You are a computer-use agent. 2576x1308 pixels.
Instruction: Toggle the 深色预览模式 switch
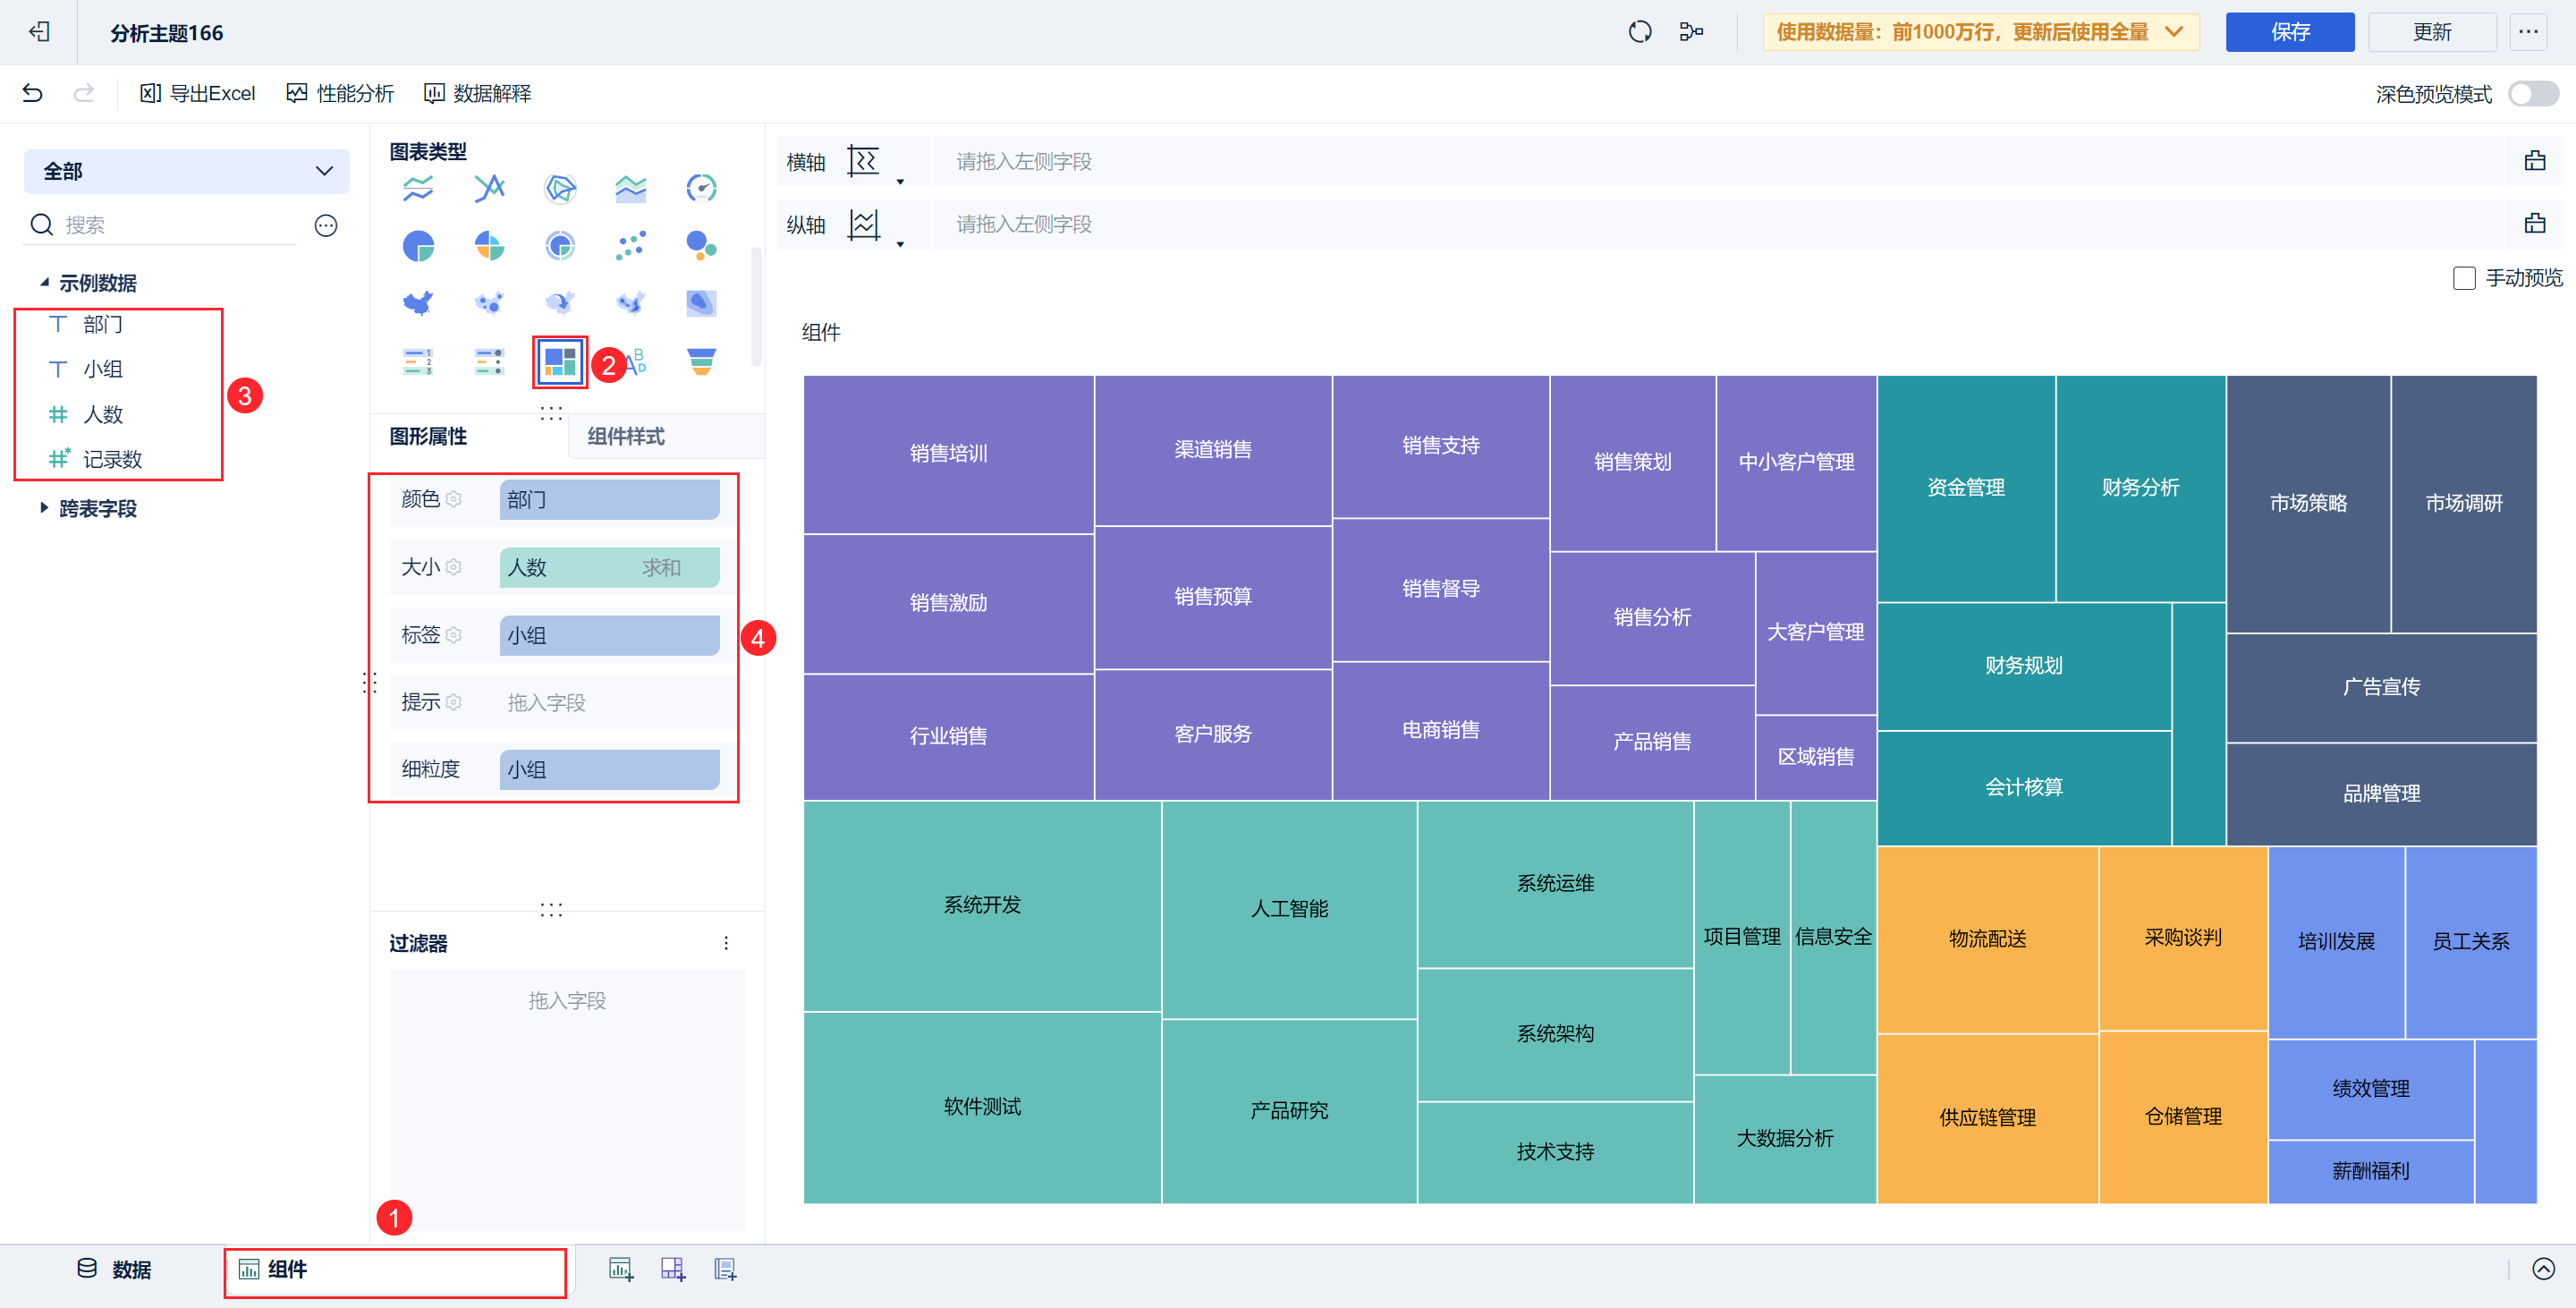pos(2532,94)
